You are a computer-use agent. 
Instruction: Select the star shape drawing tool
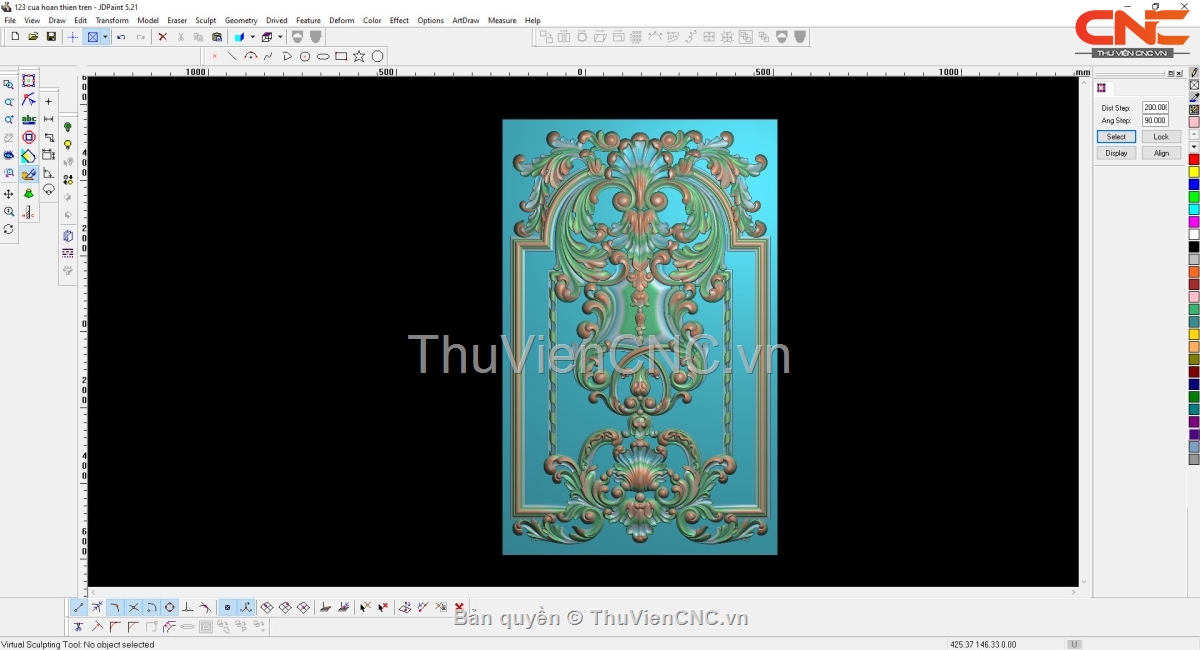(x=359, y=56)
